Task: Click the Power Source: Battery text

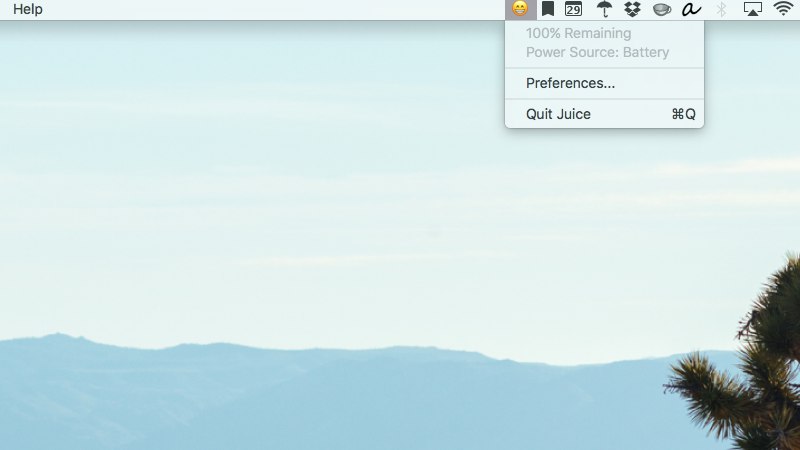Action: (x=597, y=52)
